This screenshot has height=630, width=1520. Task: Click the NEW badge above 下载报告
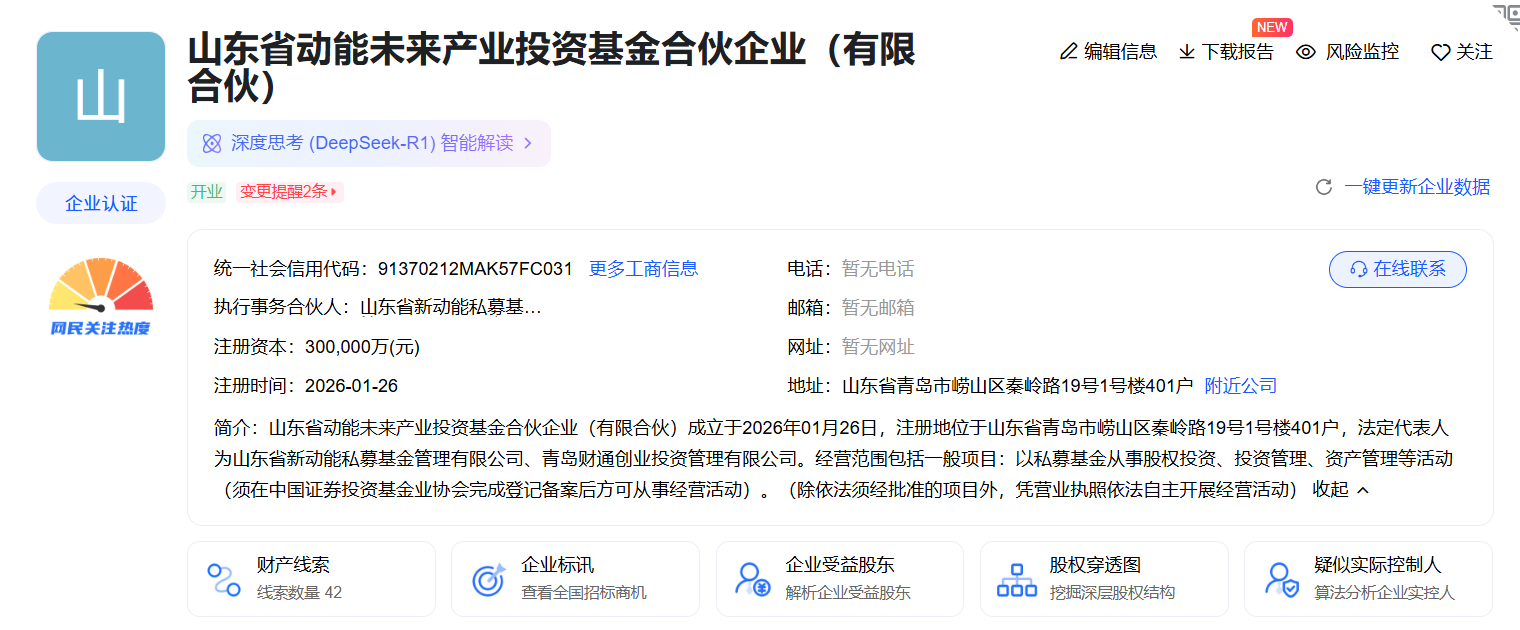coord(1271,27)
